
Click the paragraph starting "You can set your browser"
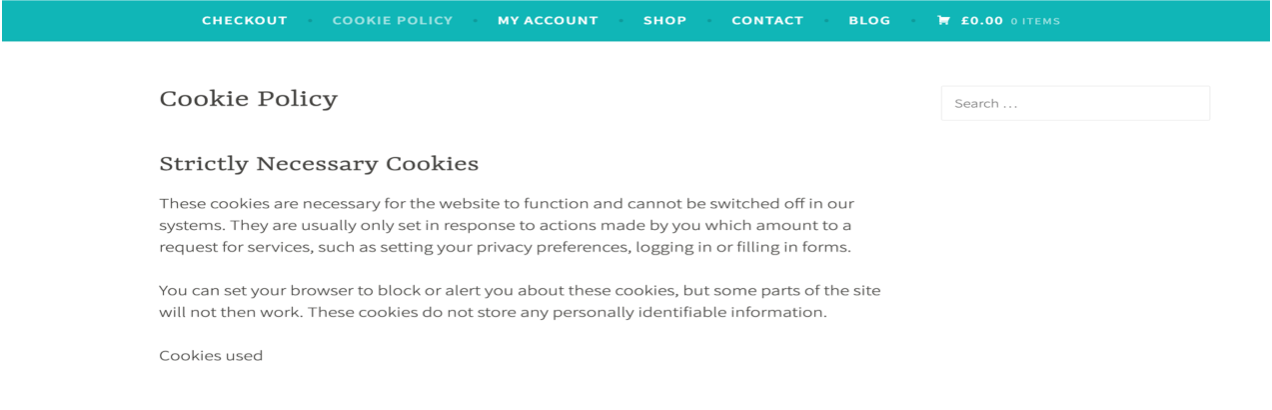(x=520, y=301)
